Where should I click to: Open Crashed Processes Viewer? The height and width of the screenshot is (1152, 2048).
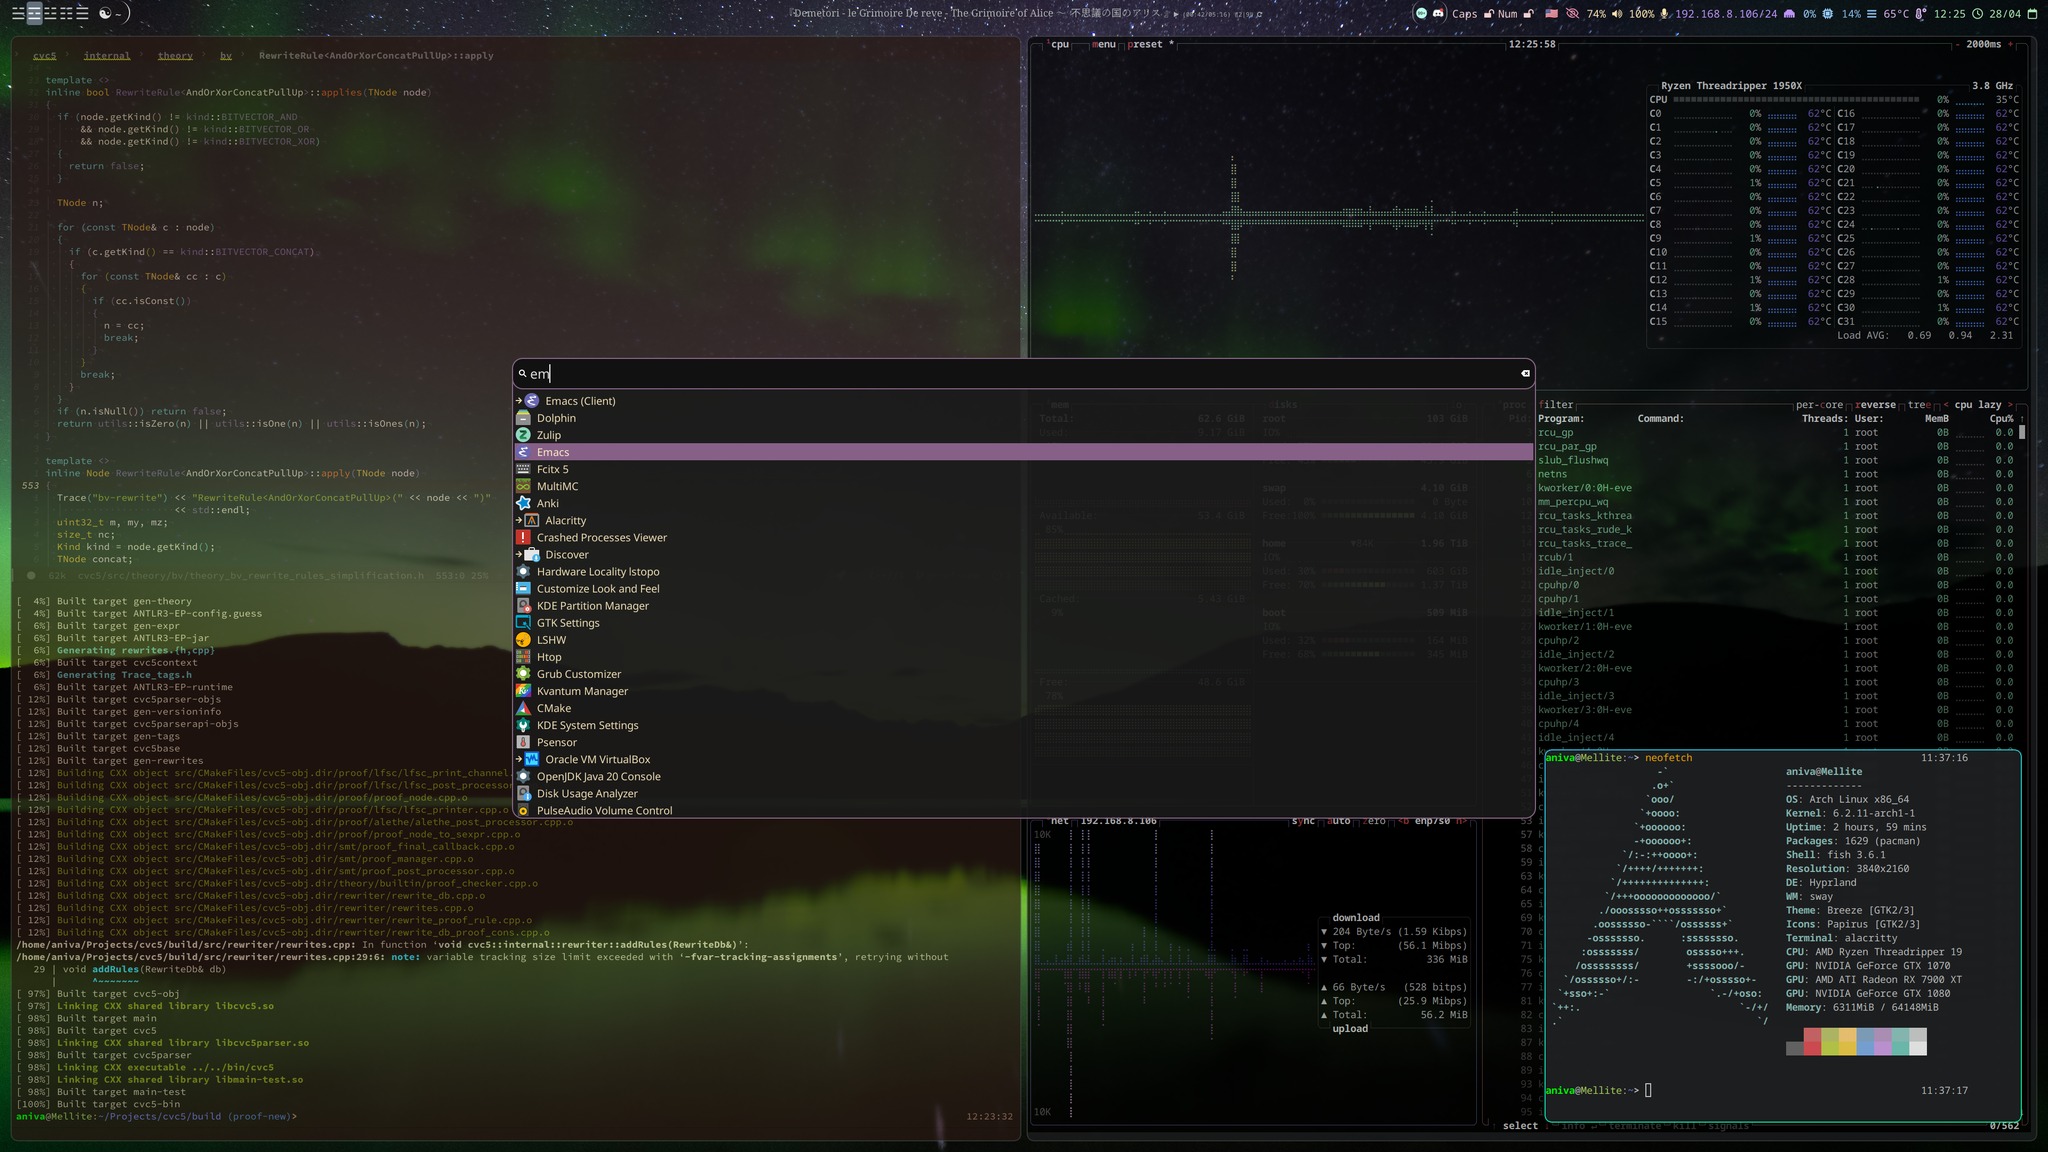(1024, 537)
